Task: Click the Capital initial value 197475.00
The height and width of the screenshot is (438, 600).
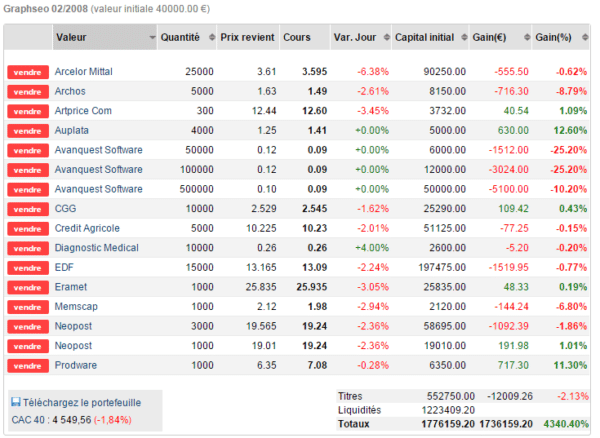Action: [x=442, y=267]
